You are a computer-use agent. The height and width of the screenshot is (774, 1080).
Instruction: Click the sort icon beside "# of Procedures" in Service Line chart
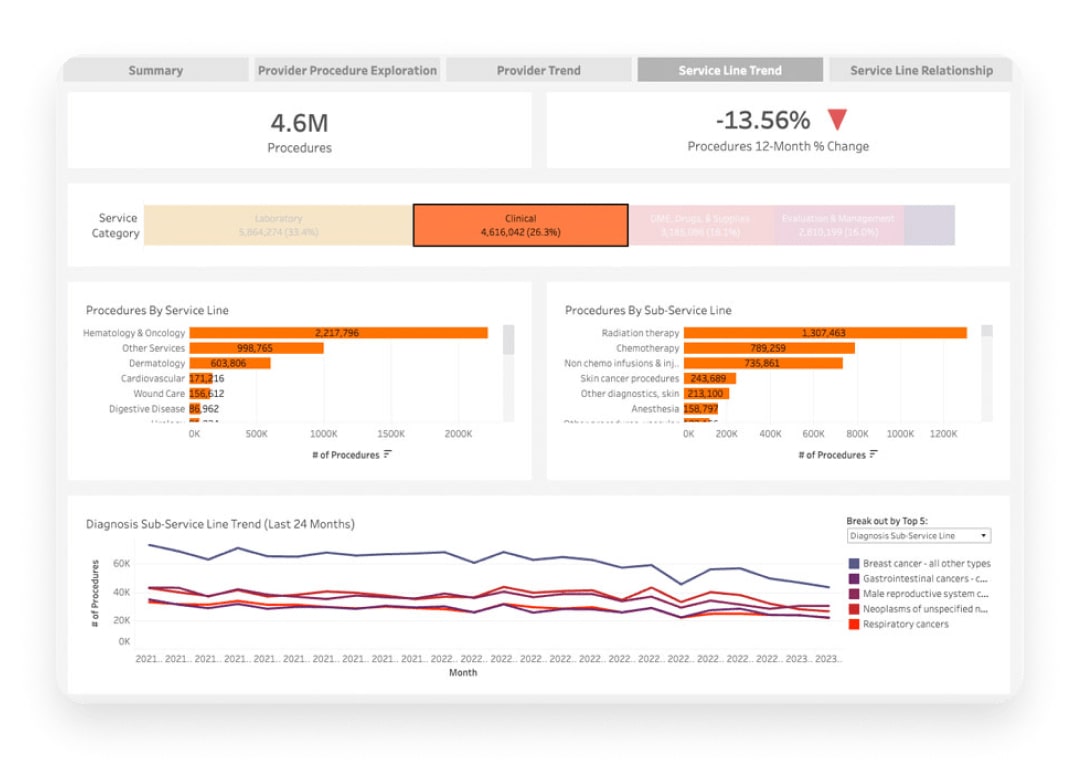click(389, 455)
